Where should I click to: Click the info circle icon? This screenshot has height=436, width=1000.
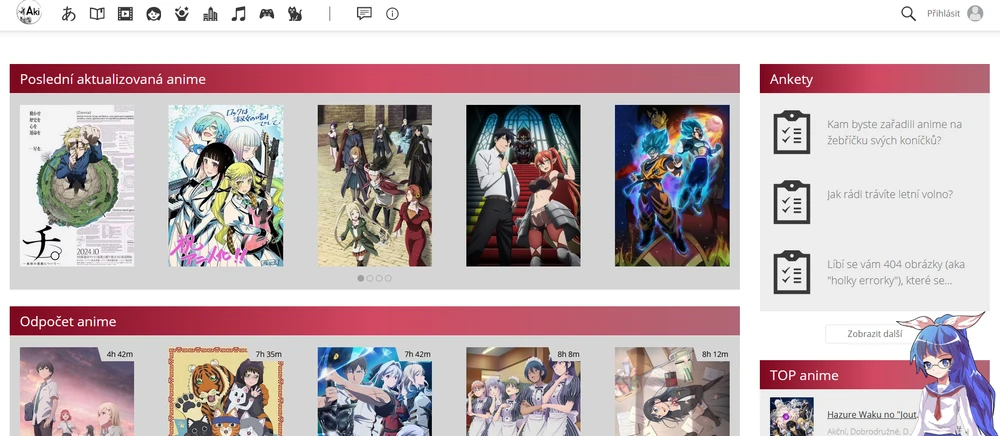pyautogui.click(x=392, y=14)
